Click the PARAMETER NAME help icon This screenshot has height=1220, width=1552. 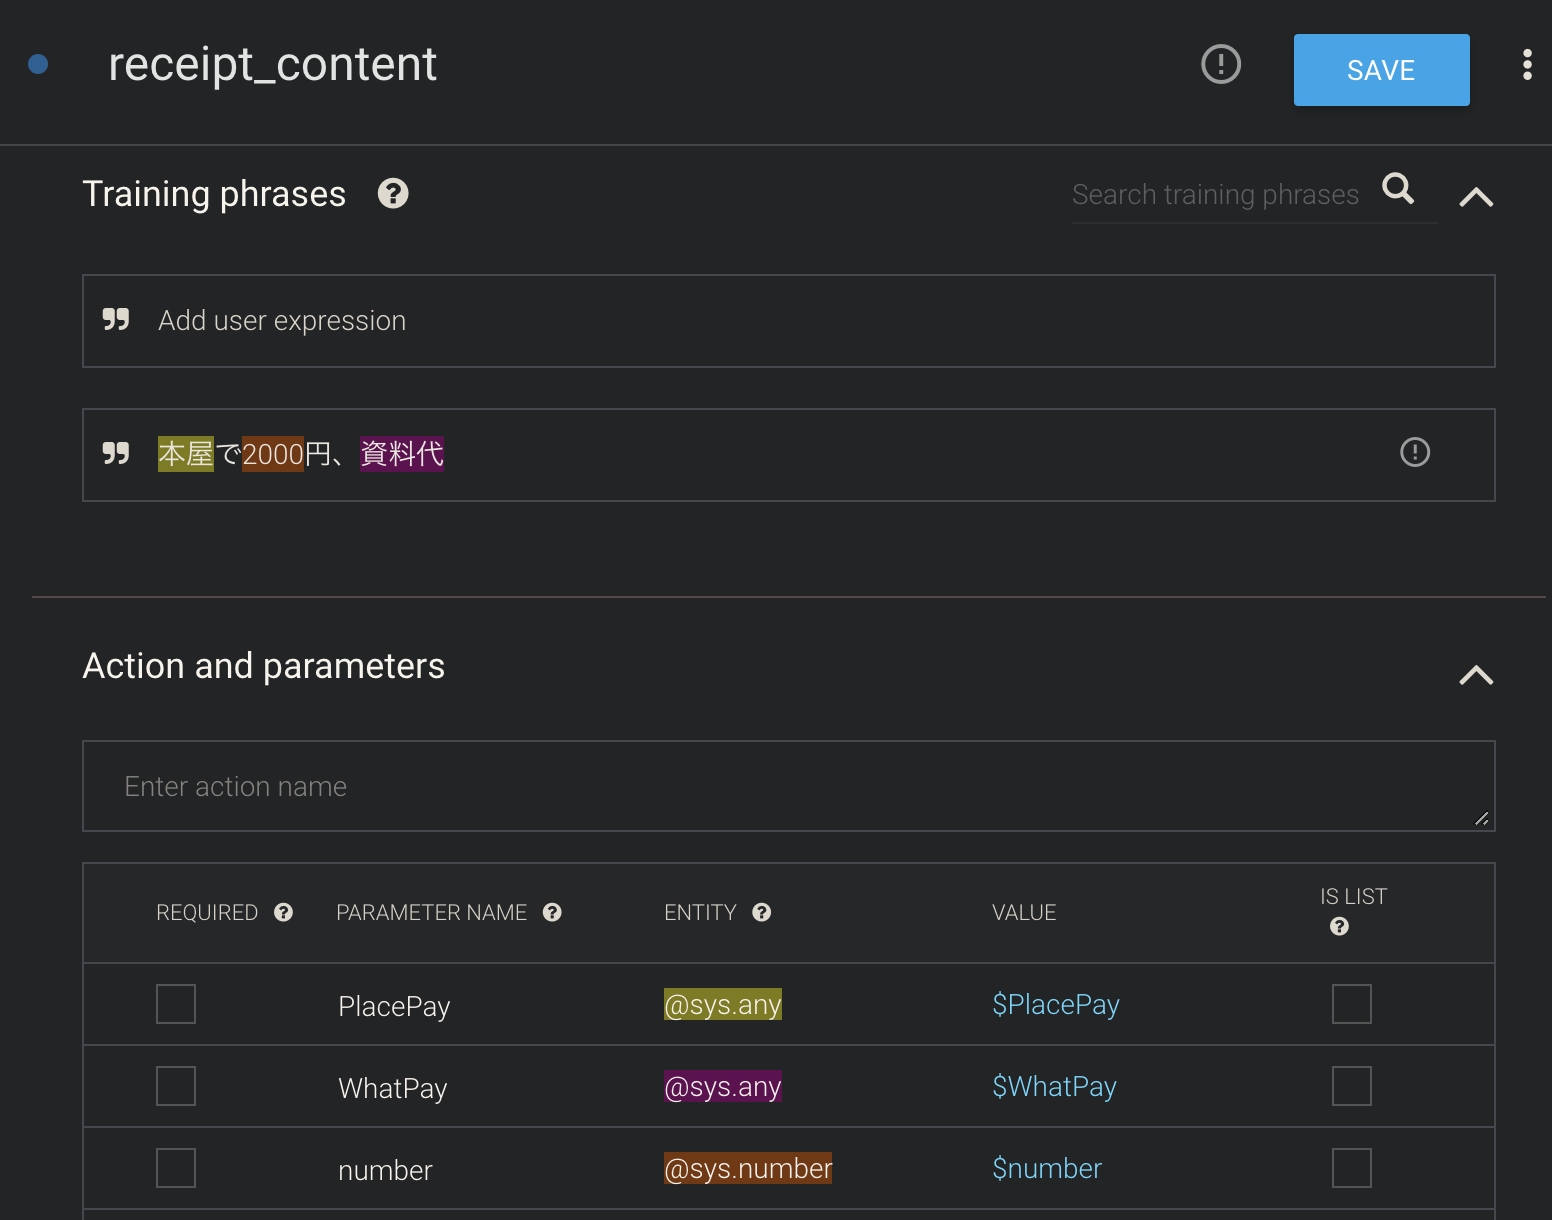coord(552,912)
